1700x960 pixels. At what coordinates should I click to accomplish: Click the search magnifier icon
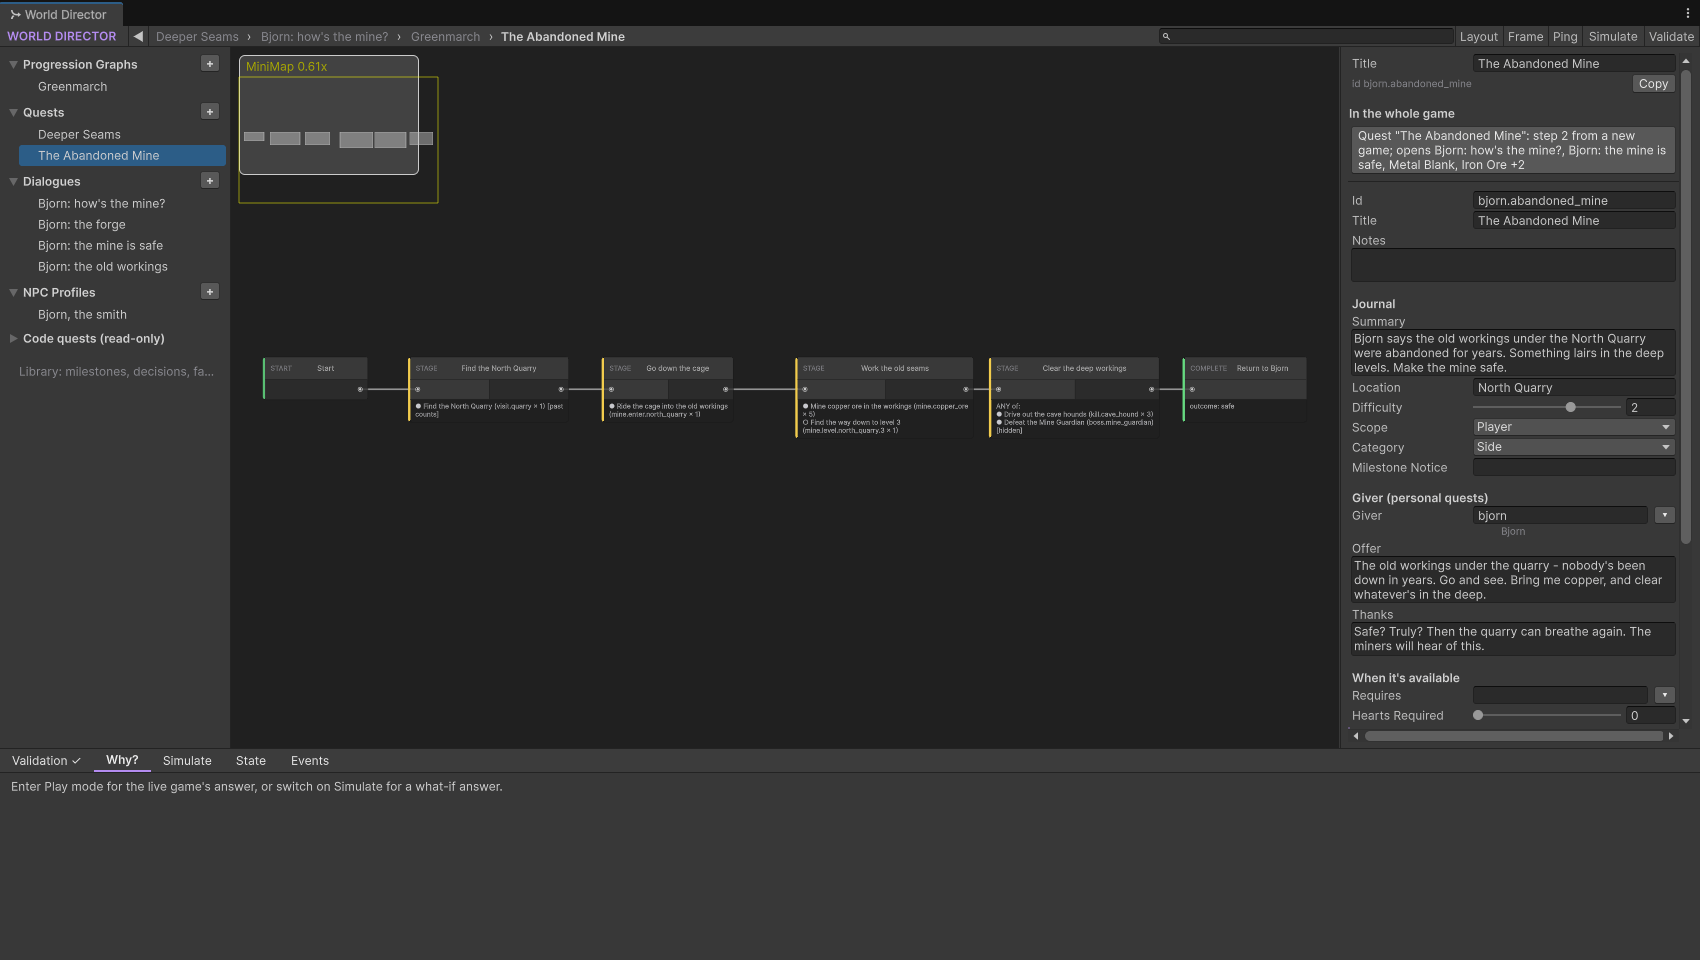[1166, 36]
